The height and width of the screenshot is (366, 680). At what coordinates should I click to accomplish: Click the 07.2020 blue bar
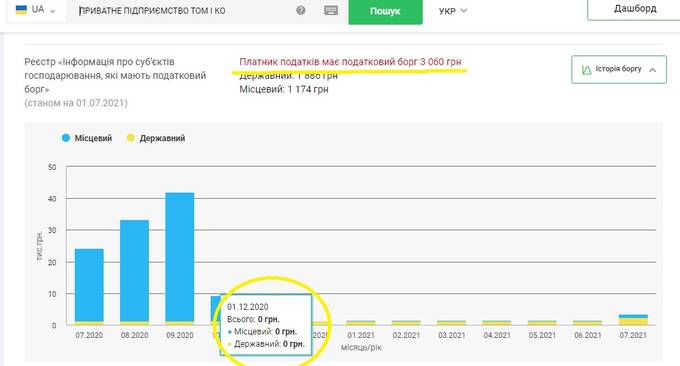(x=89, y=285)
